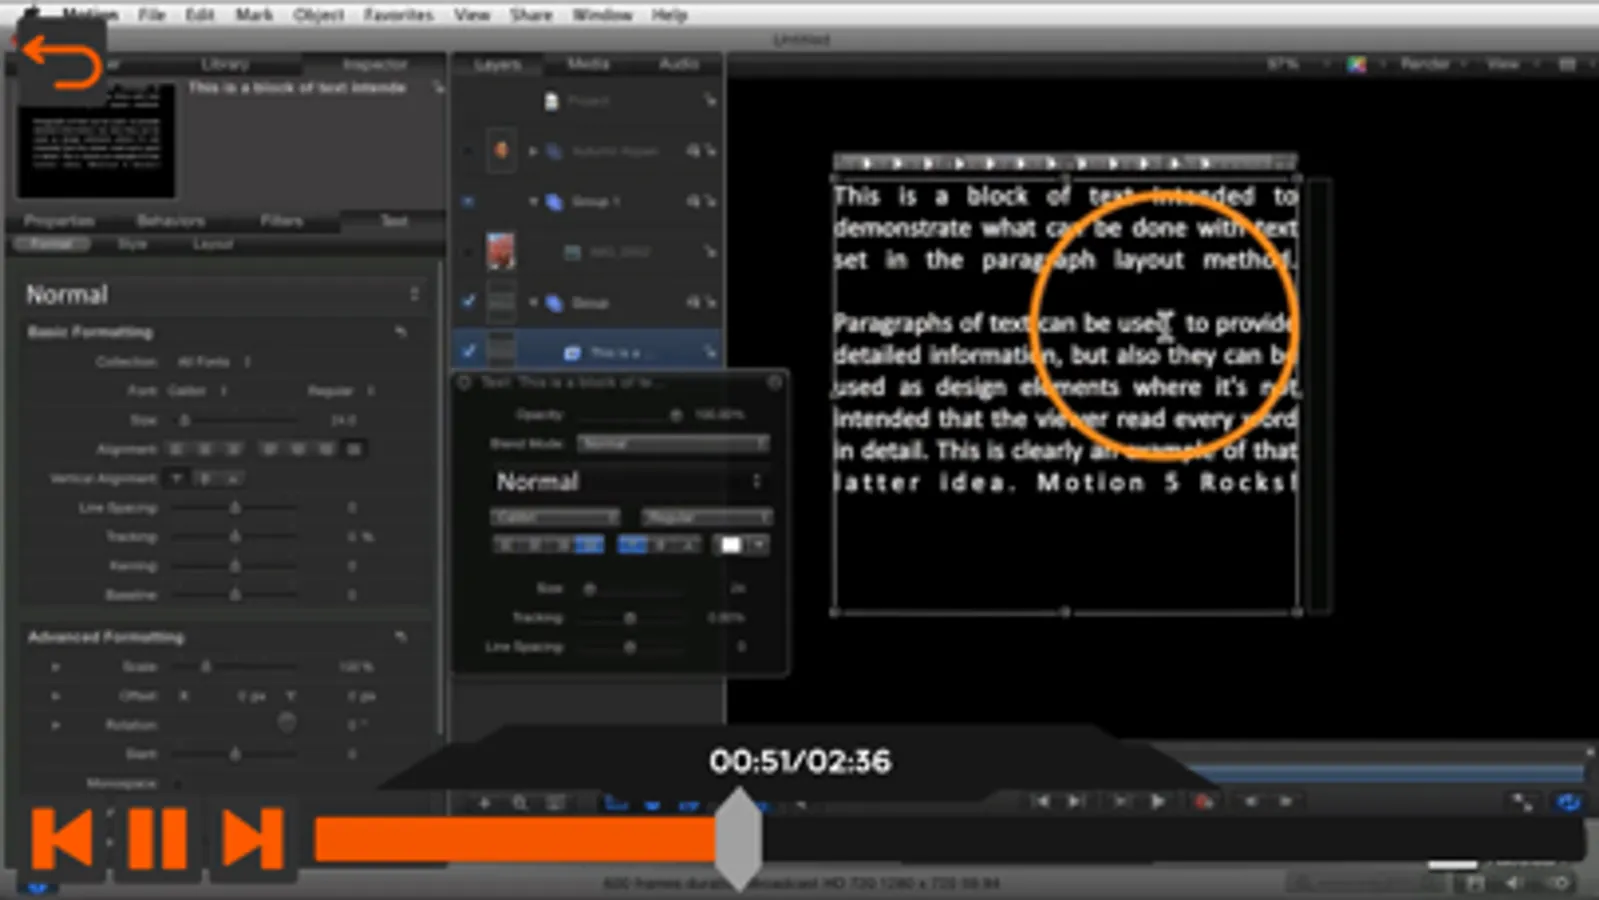Image resolution: width=1599 pixels, height=900 pixels.
Task: Open Normal text style preset in Inspector
Action: (223, 294)
